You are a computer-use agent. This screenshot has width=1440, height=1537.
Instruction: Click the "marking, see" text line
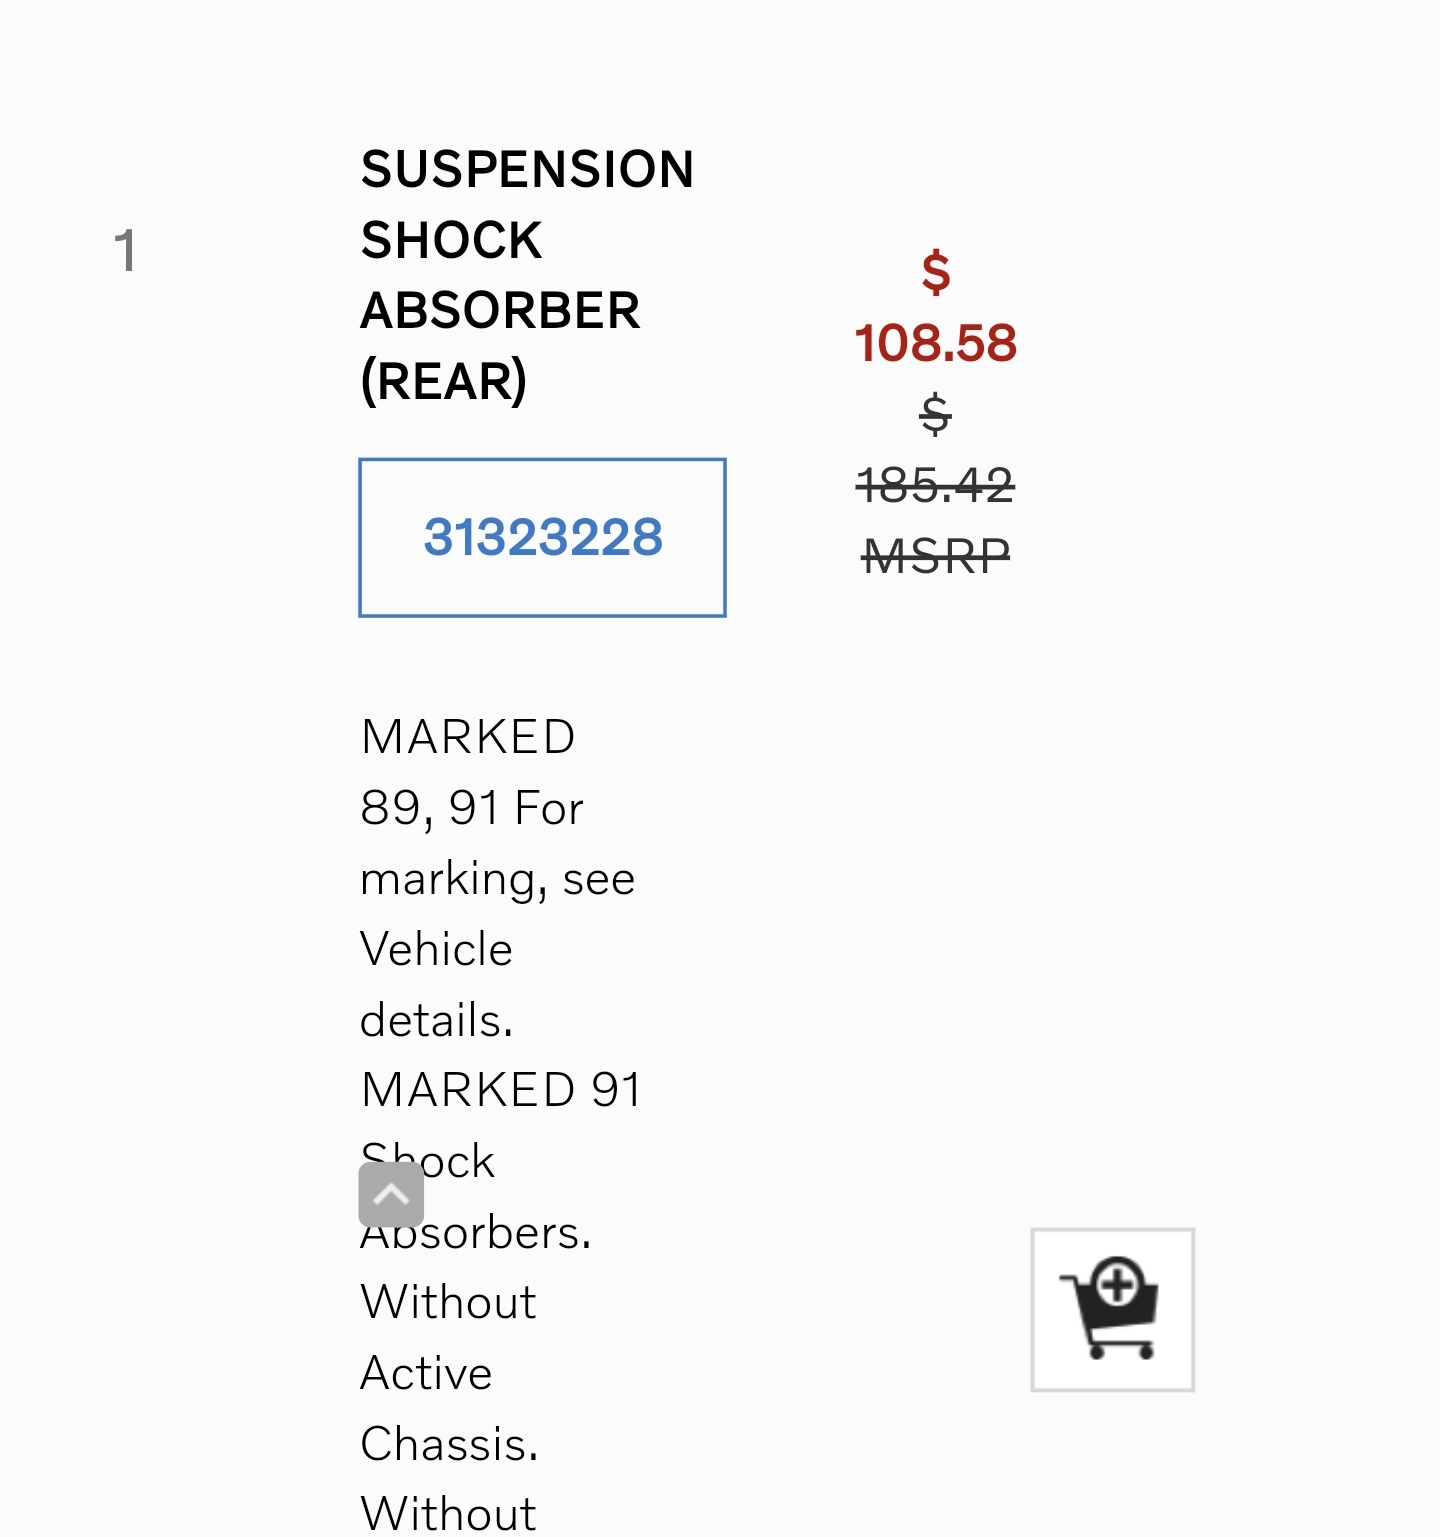tap(498, 879)
